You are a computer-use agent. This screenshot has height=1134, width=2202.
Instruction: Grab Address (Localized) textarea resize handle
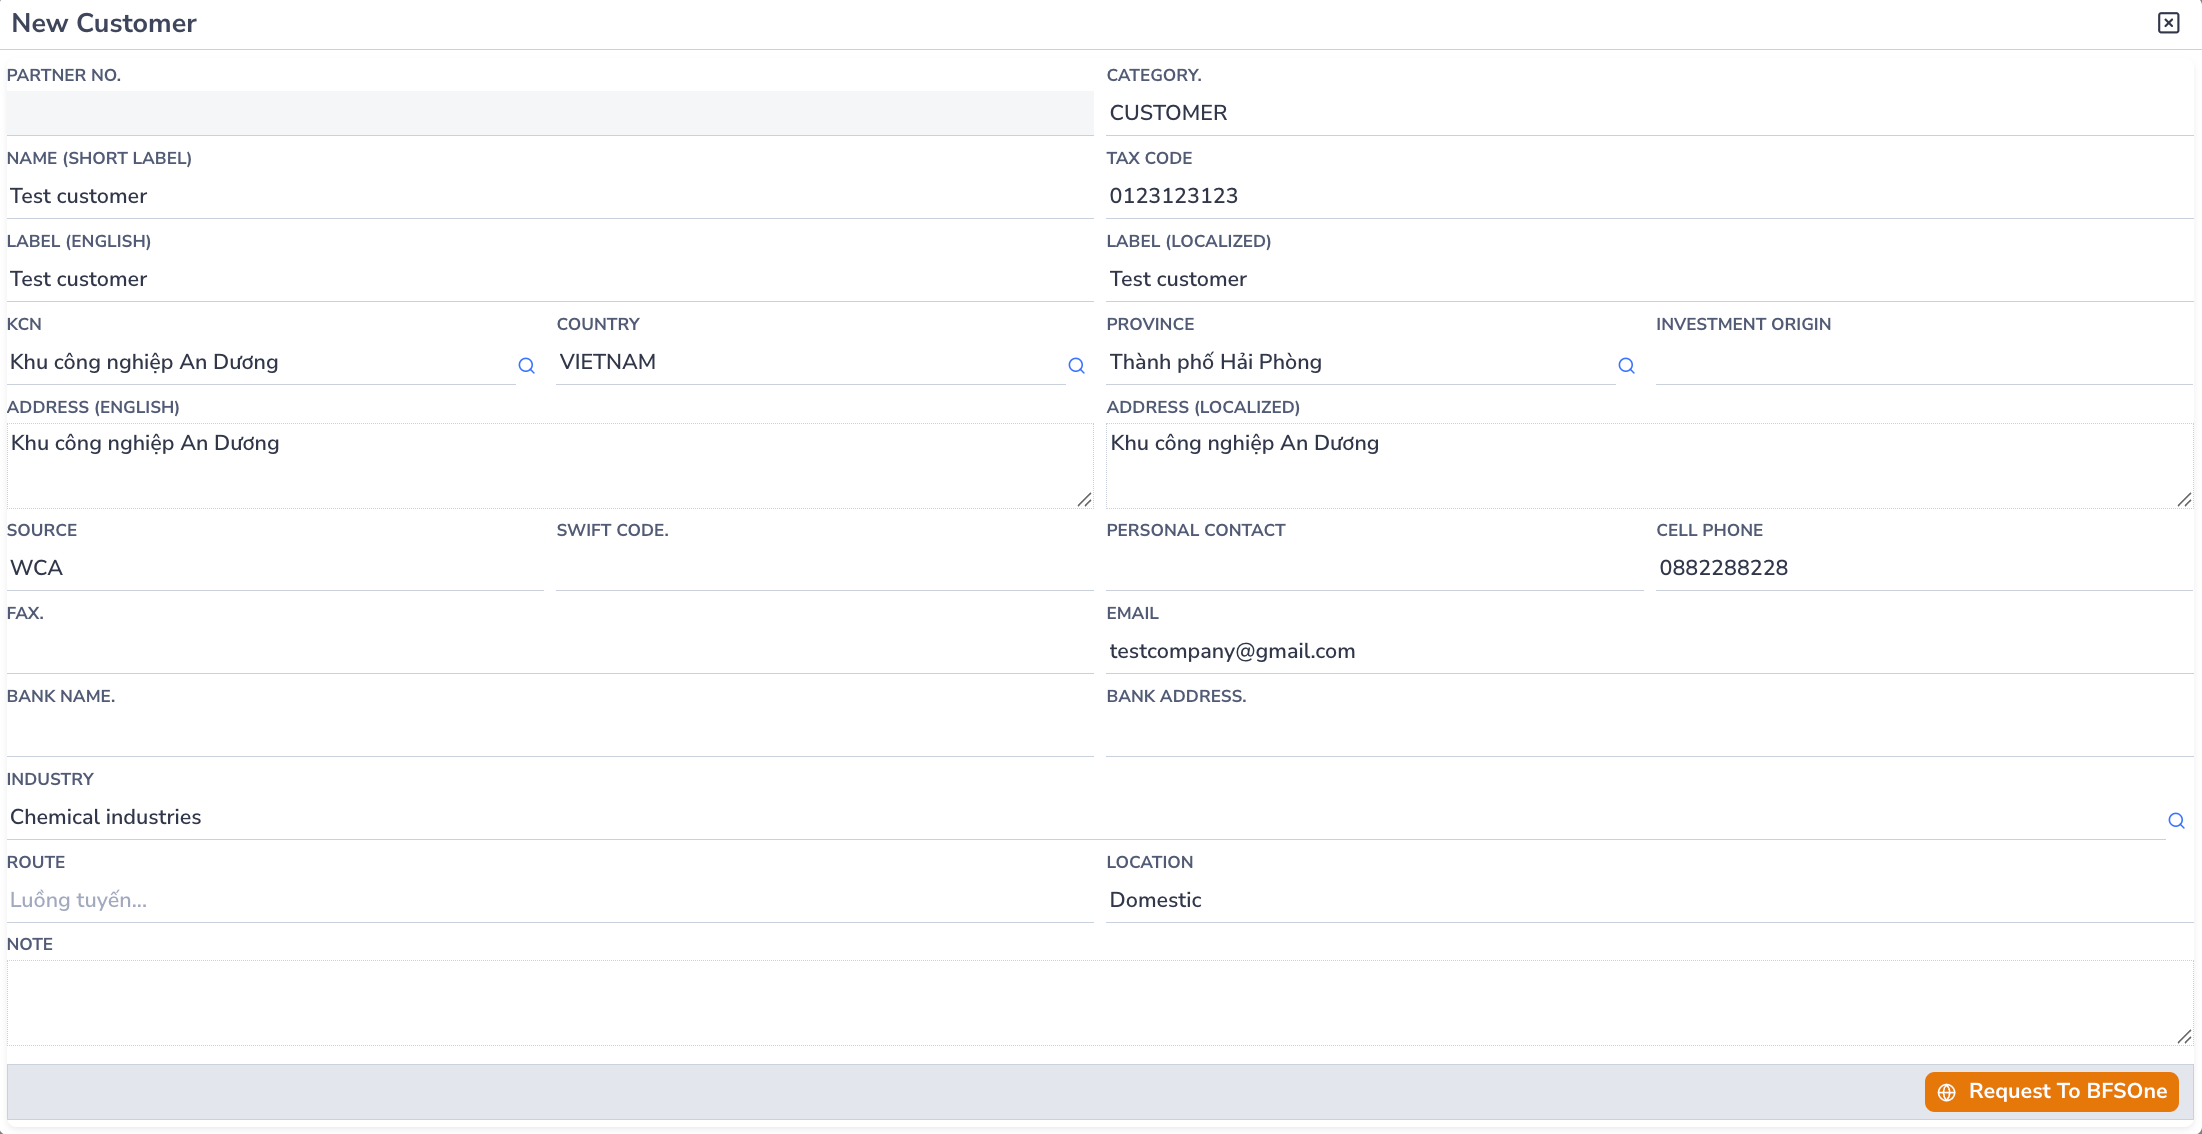(2184, 499)
